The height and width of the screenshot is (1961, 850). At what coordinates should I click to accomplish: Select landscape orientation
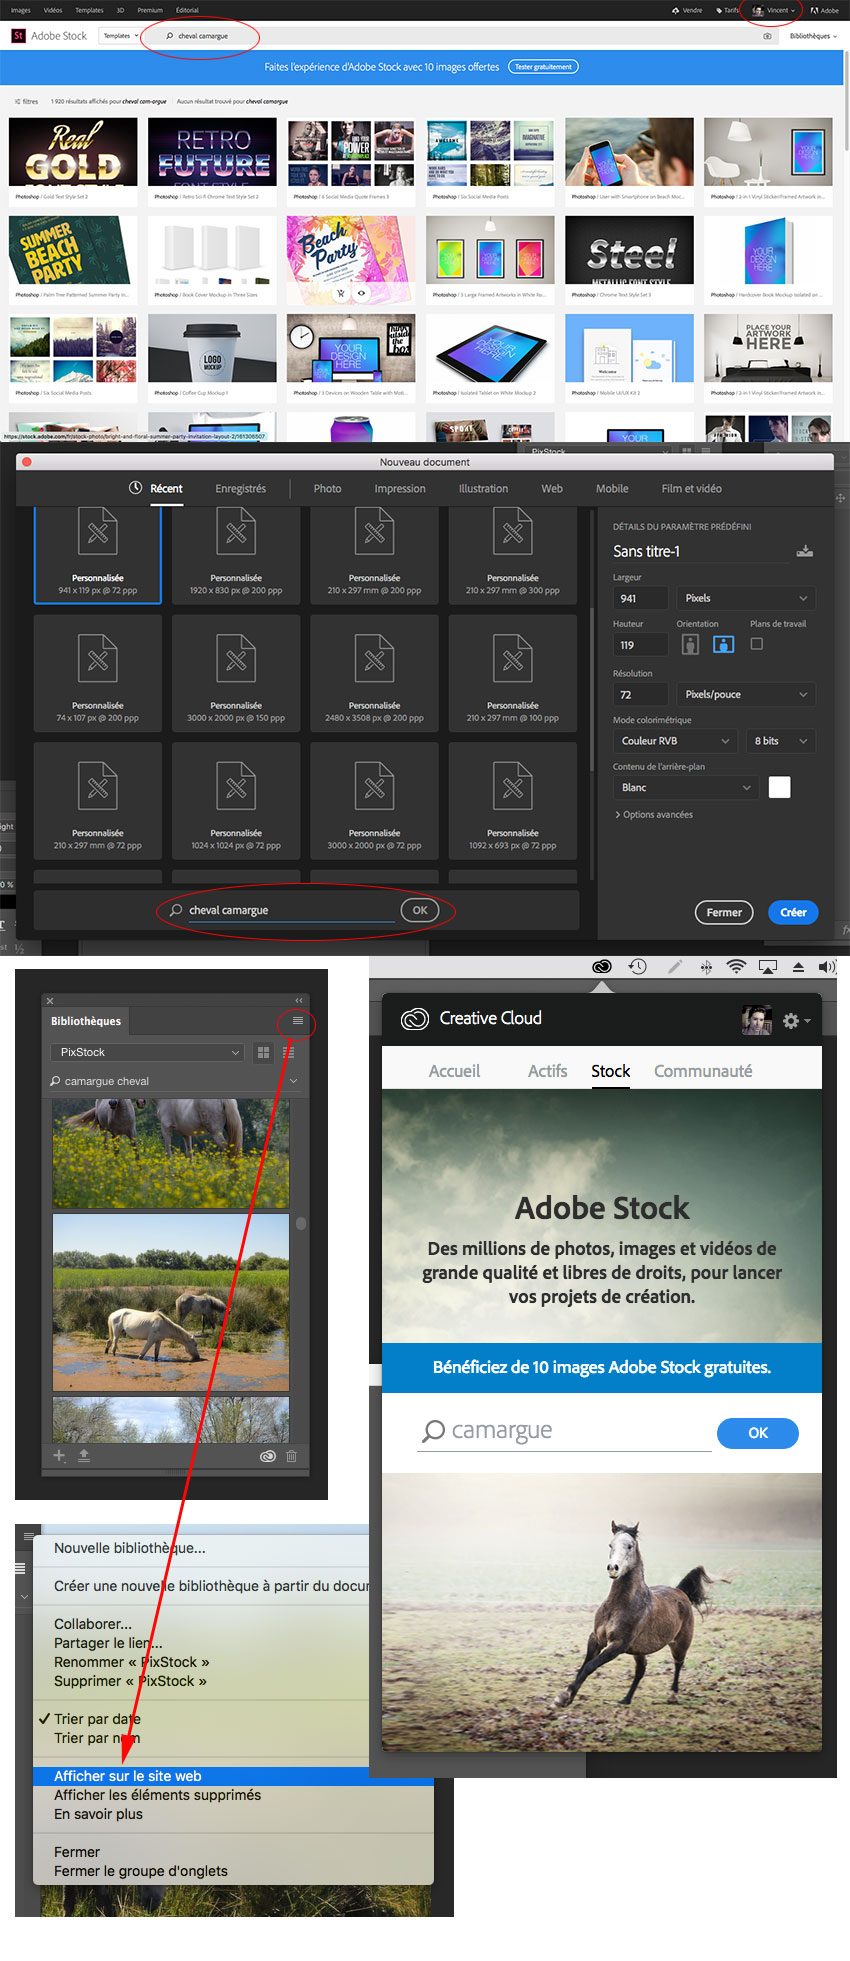coord(723,644)
